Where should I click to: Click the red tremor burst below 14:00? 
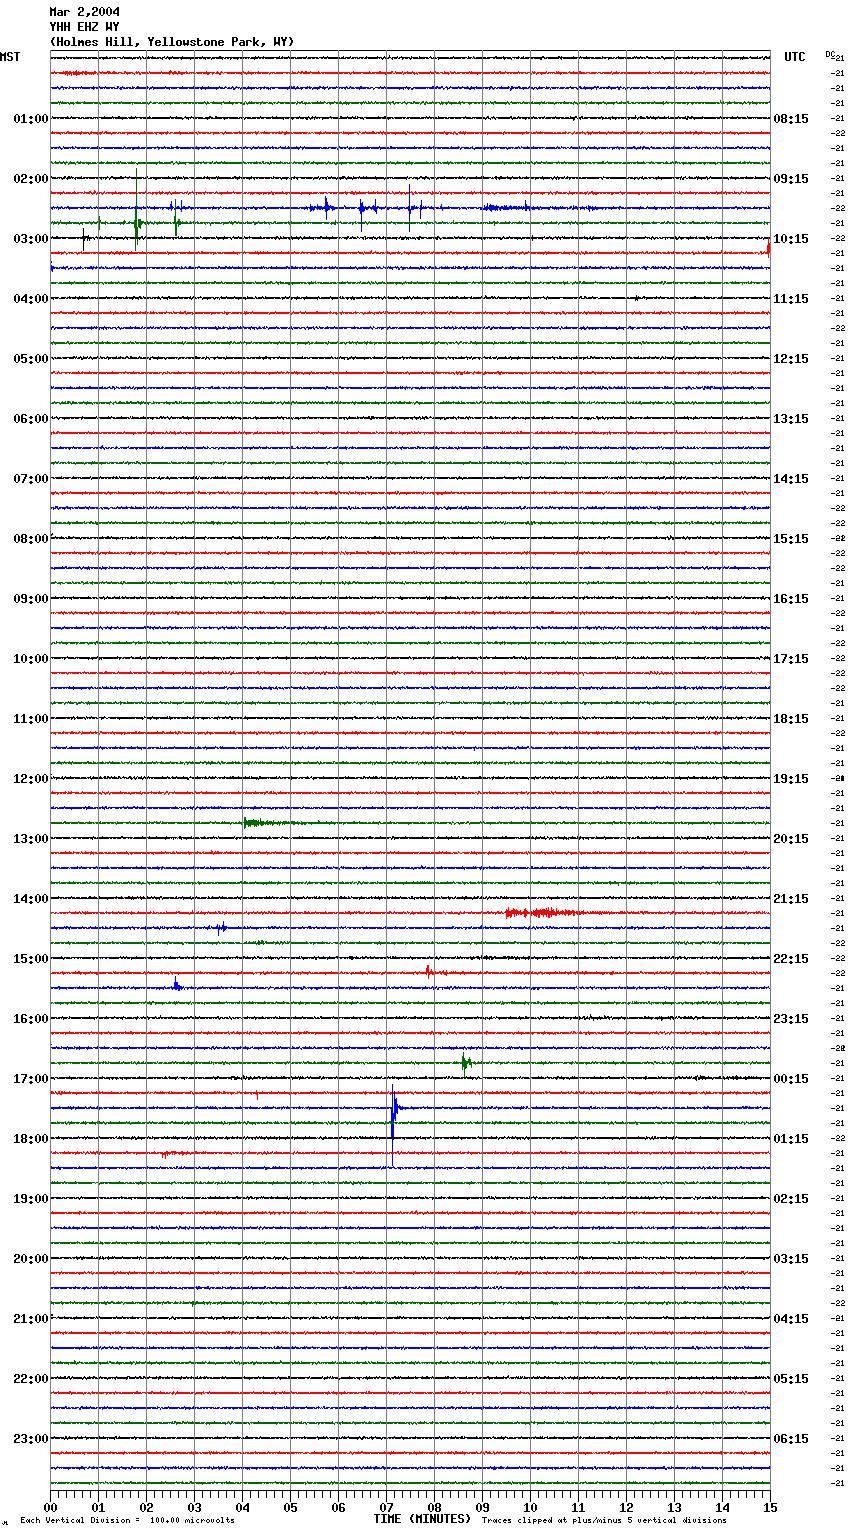[x=542, y=913]
